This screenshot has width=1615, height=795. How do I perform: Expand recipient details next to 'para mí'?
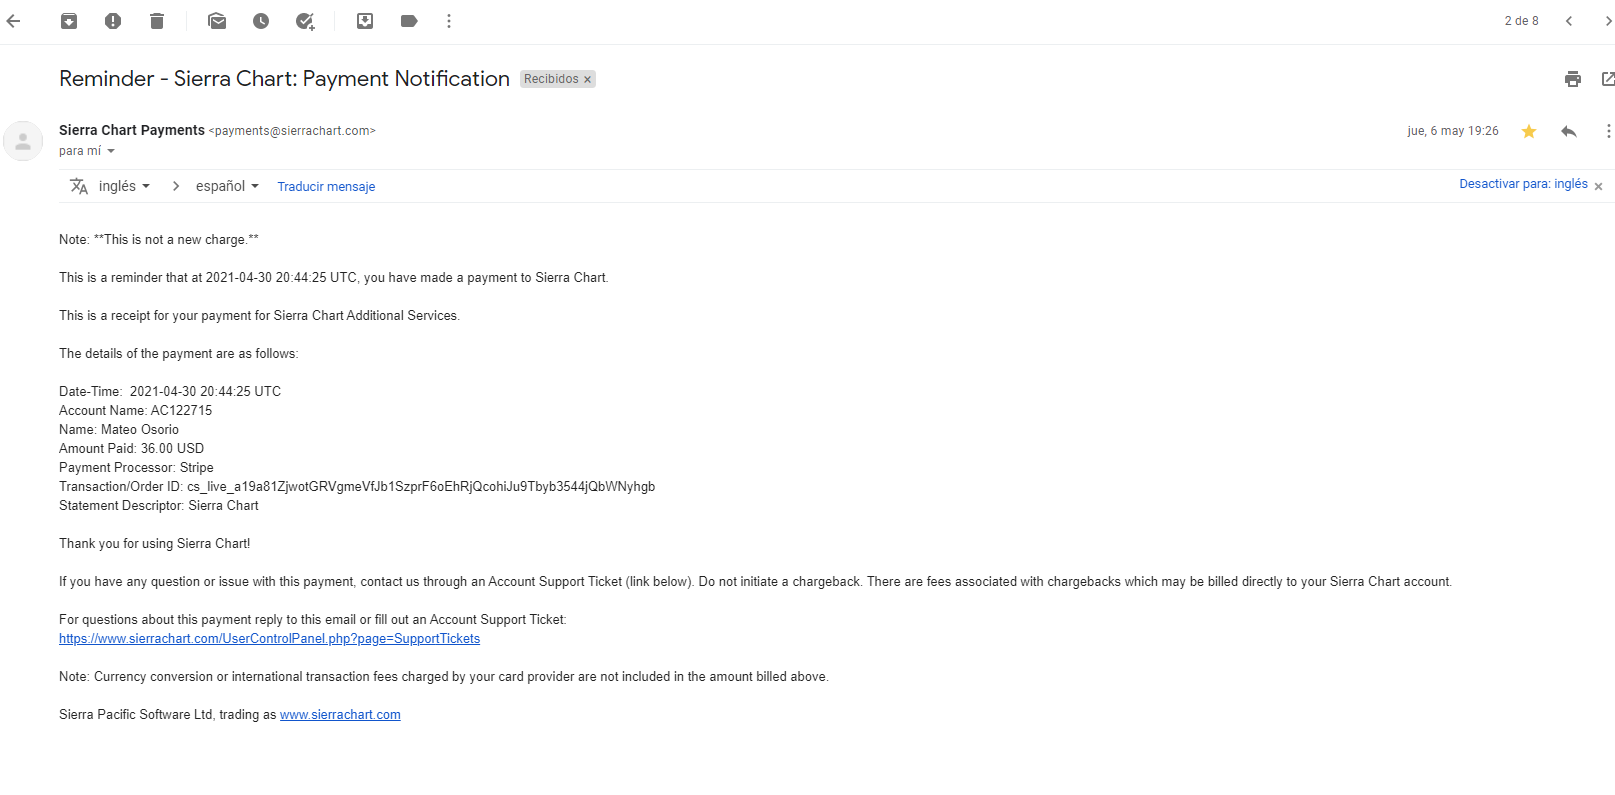[x=111, y=151]
